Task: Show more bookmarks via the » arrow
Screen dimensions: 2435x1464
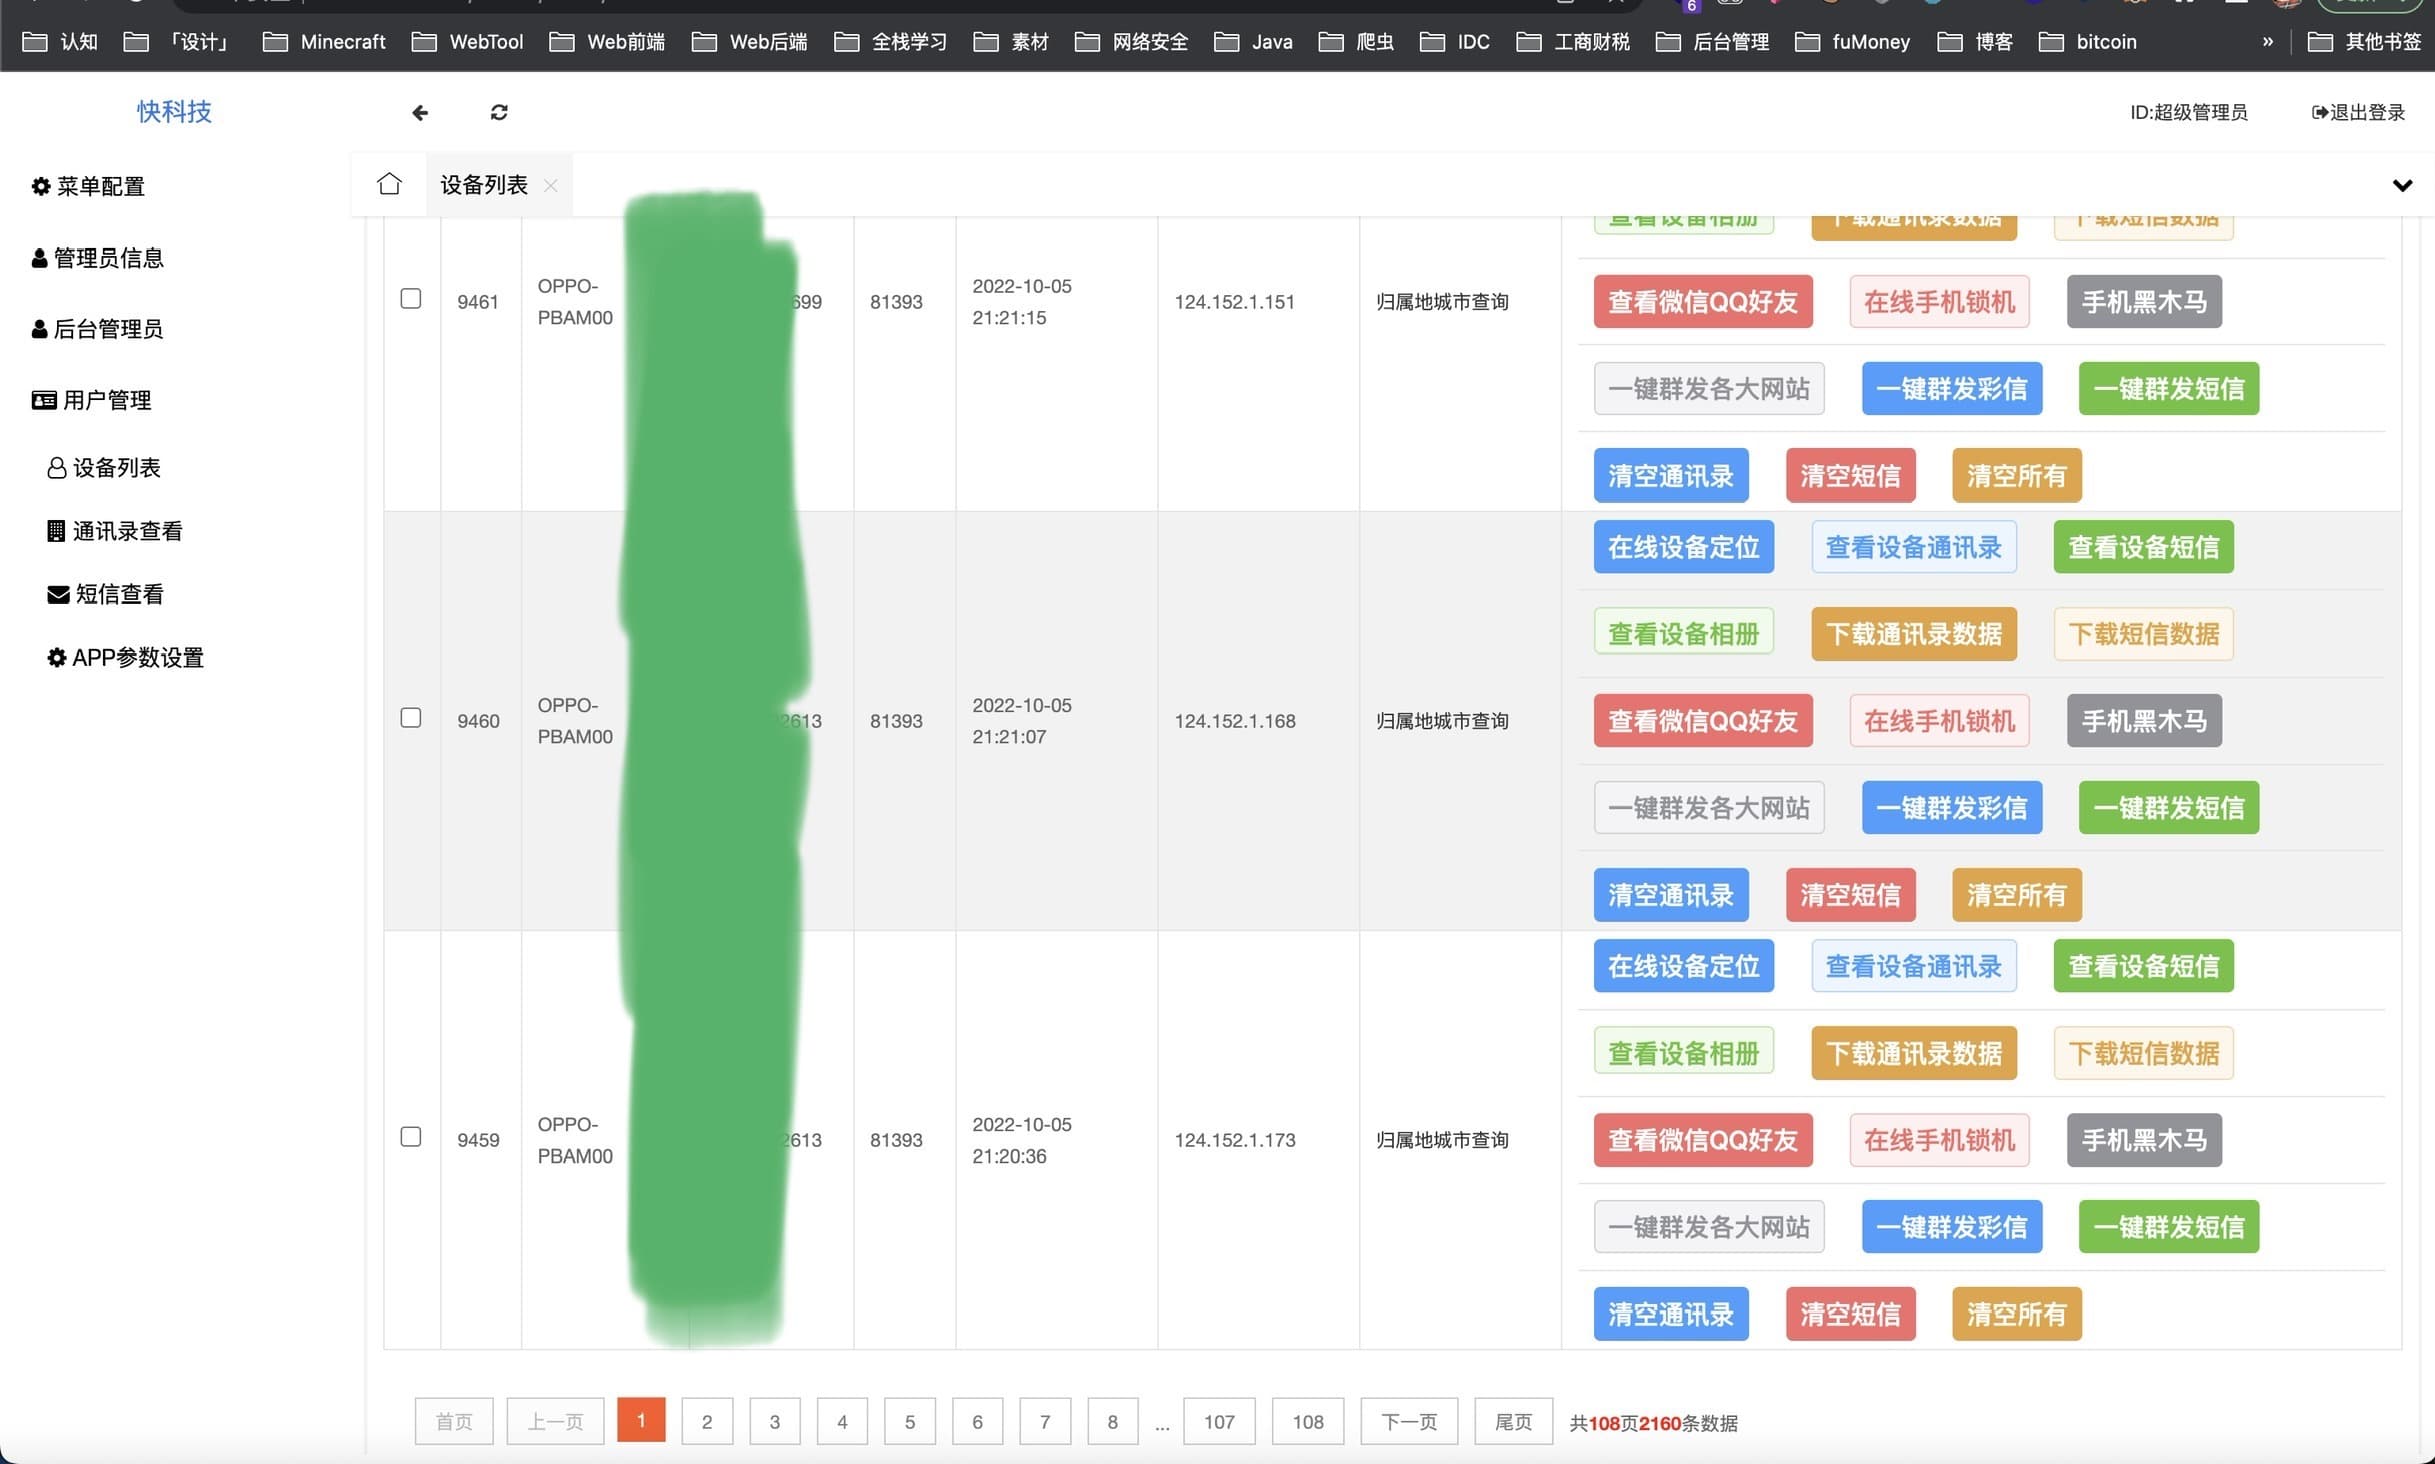Action: coord(2267,42)
